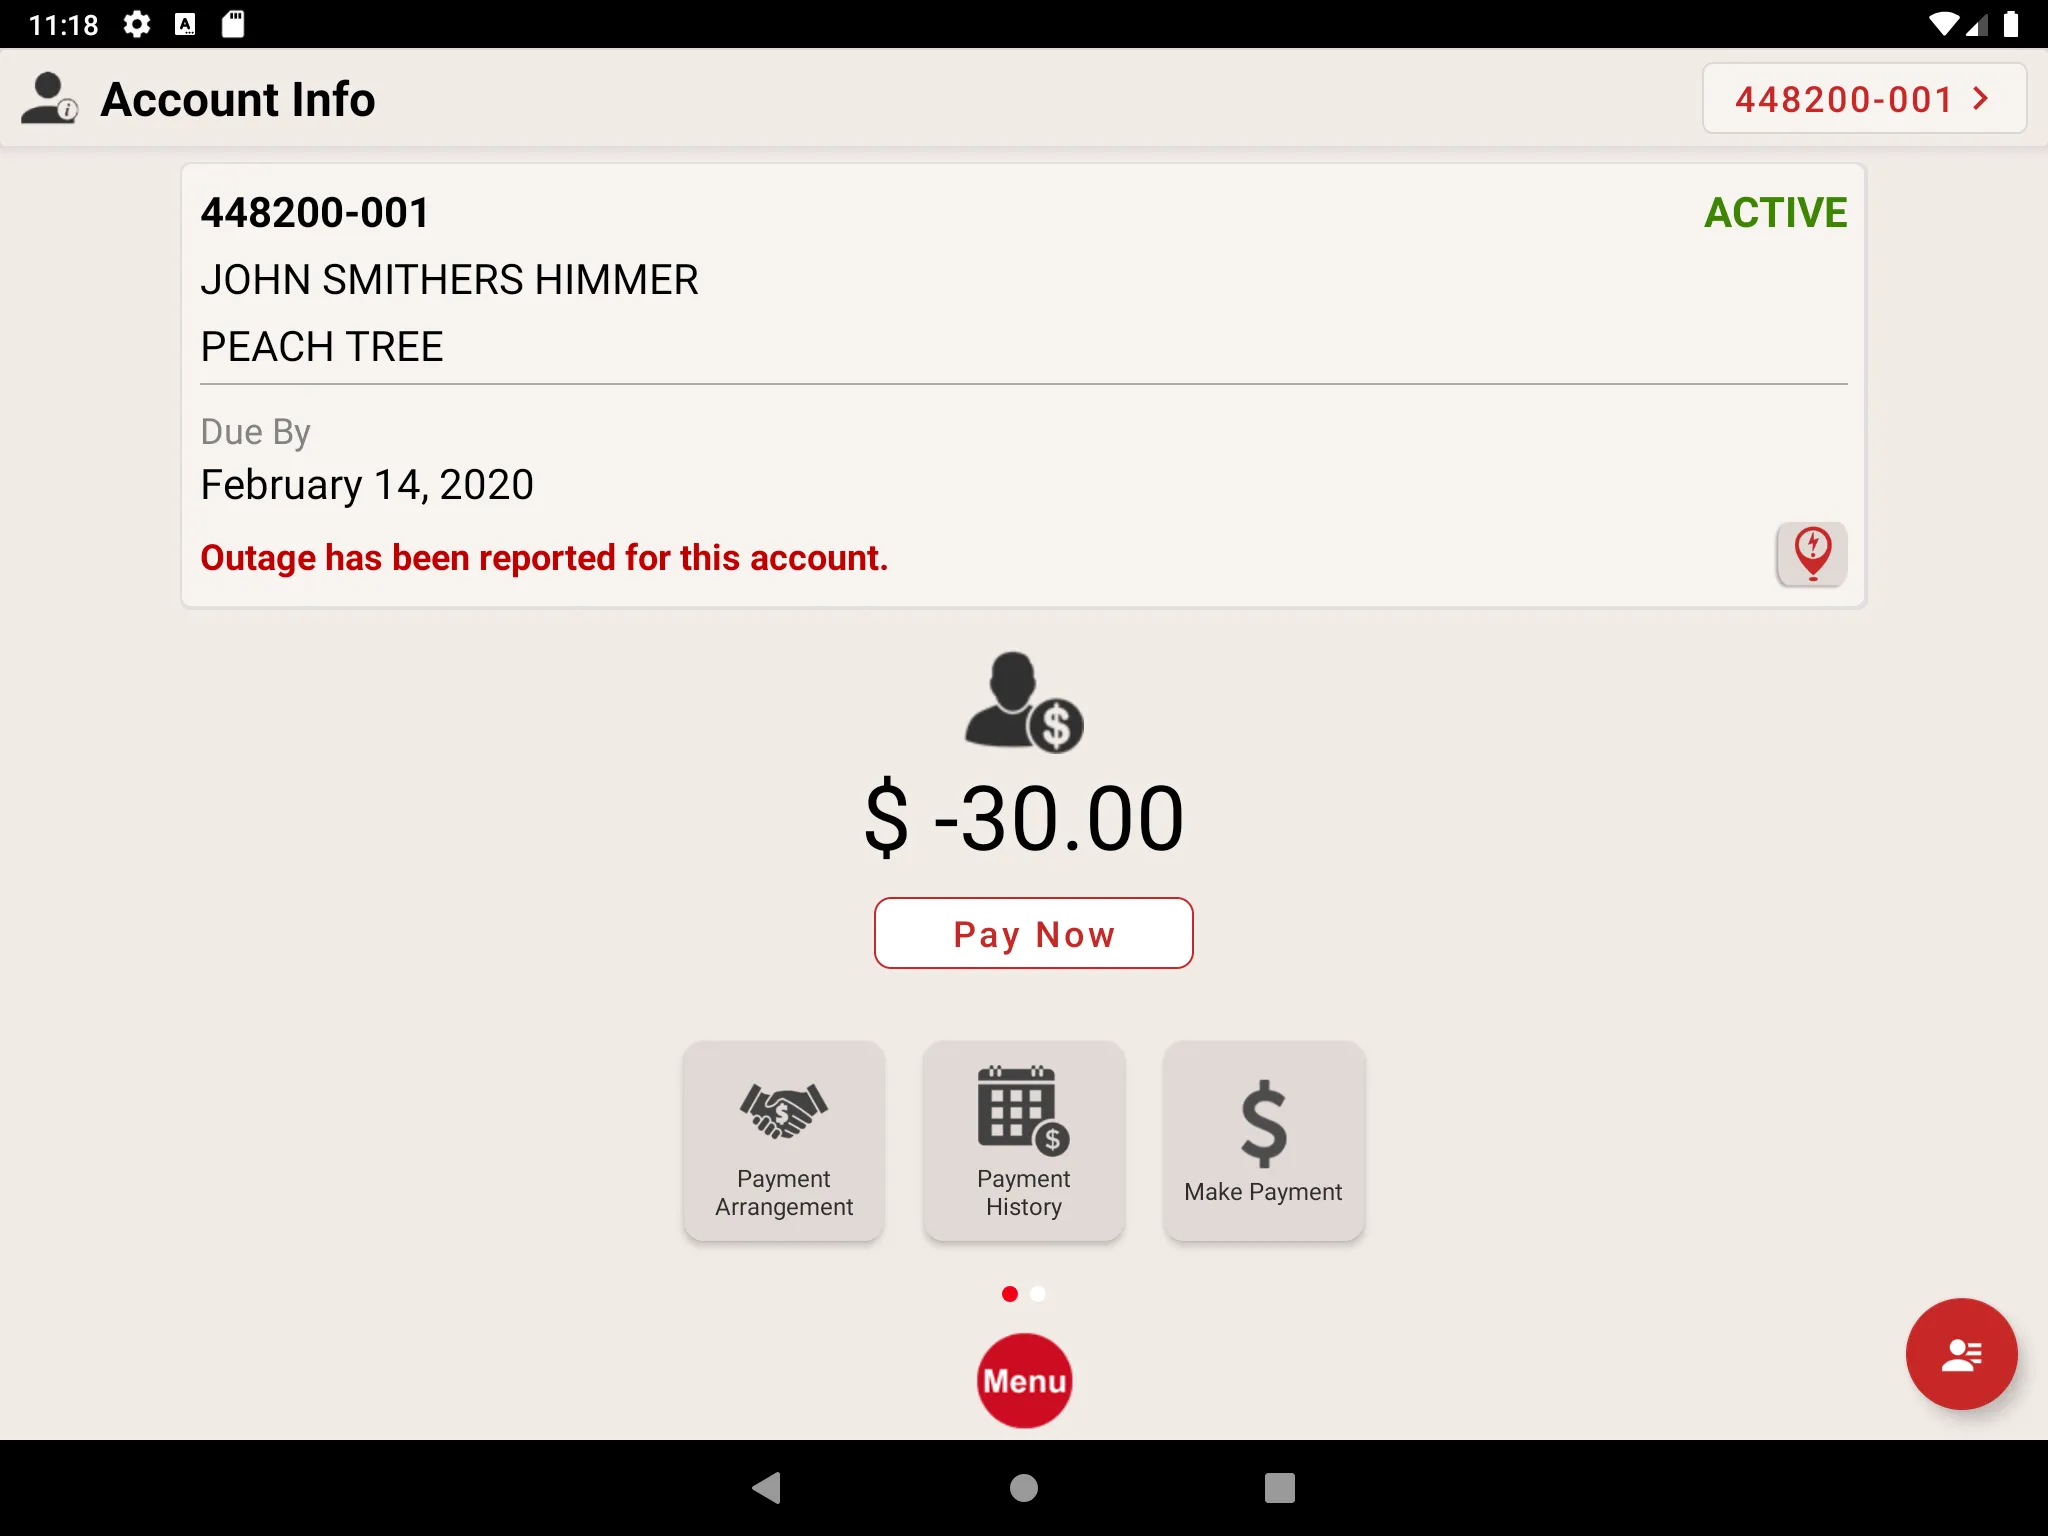
Task: Open the Menu button
Action: (1024, 1379)
